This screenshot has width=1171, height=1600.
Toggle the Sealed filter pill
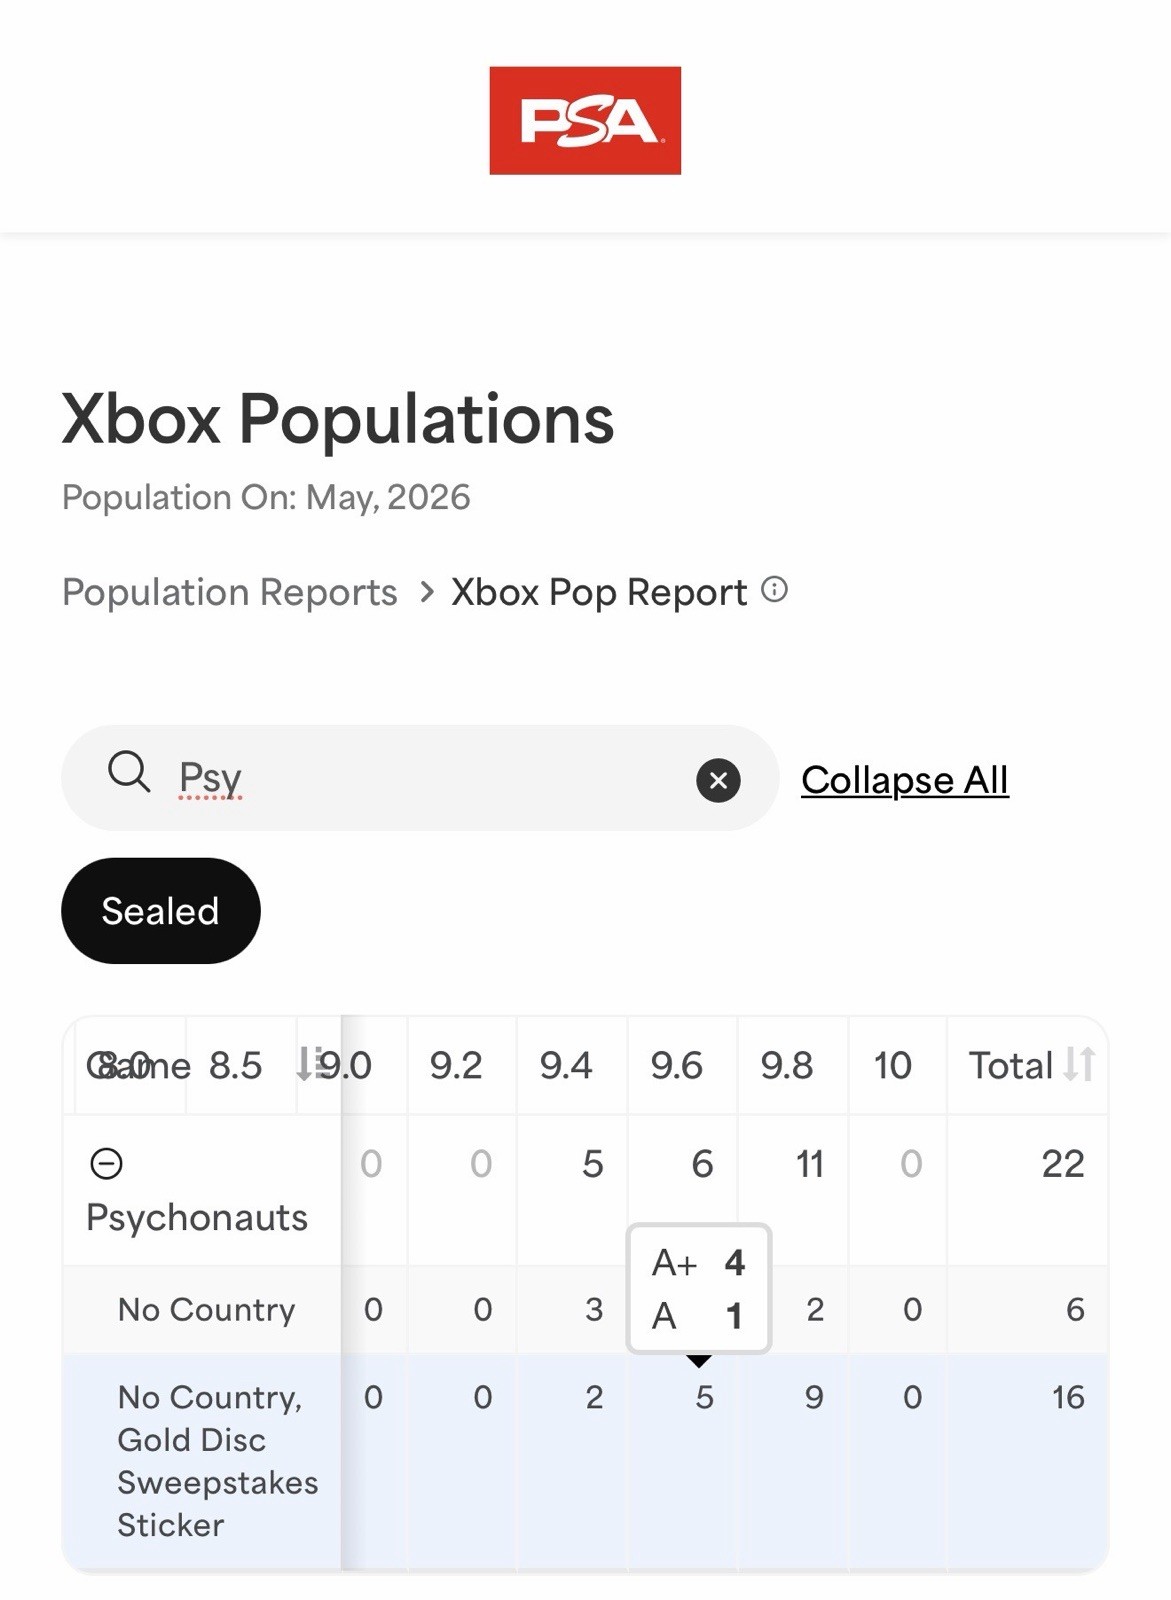pyautogui.click(x=160, y=911)
